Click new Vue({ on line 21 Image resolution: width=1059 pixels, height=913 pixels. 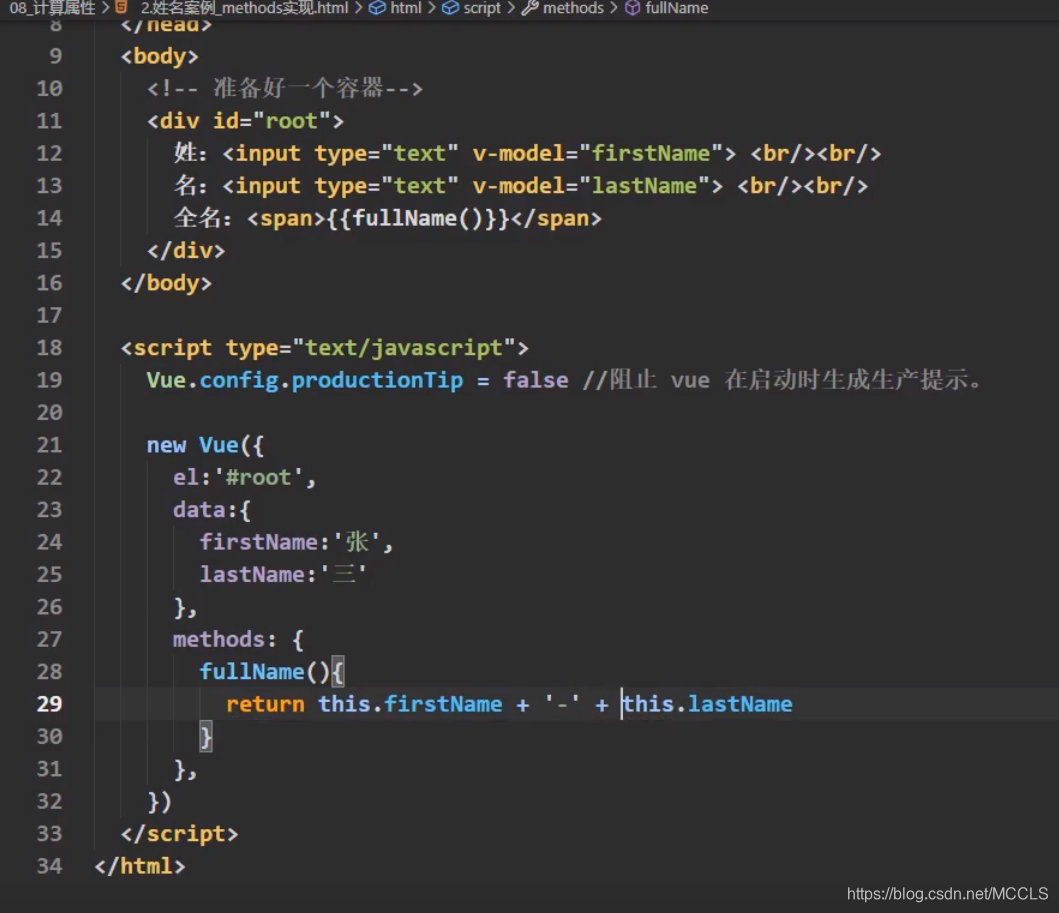[x=205, y=445]
